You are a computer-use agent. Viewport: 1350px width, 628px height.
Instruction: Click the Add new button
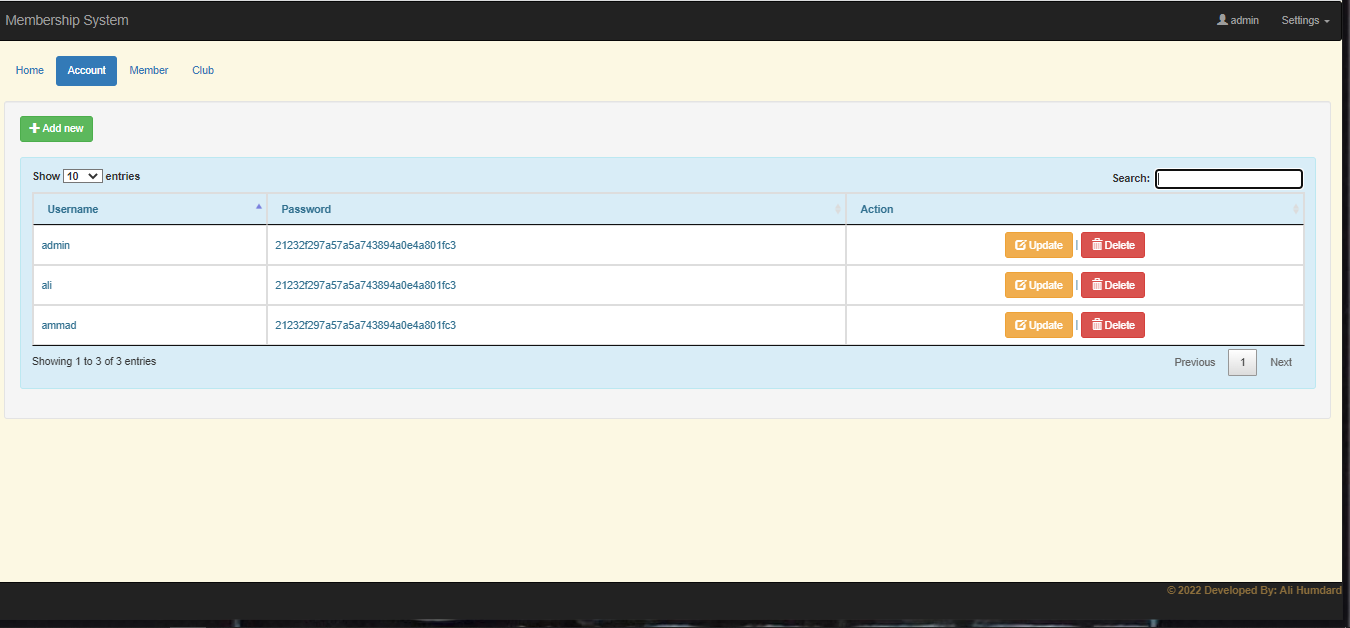56,129
